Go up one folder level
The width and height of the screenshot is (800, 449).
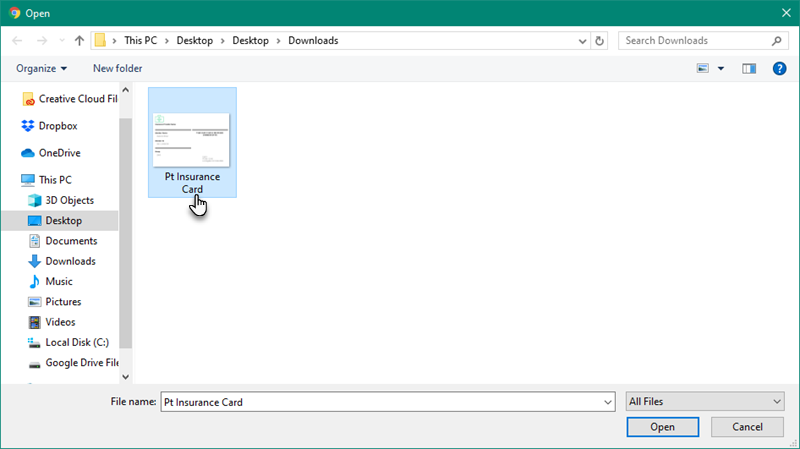pyautogui.click(x=79, y=41)
